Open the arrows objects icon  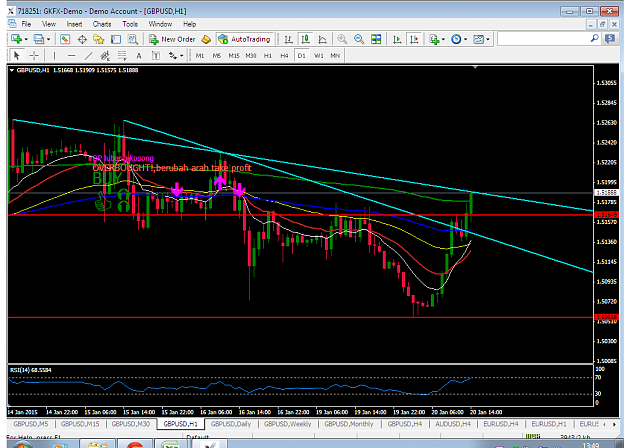pos(173,56)
